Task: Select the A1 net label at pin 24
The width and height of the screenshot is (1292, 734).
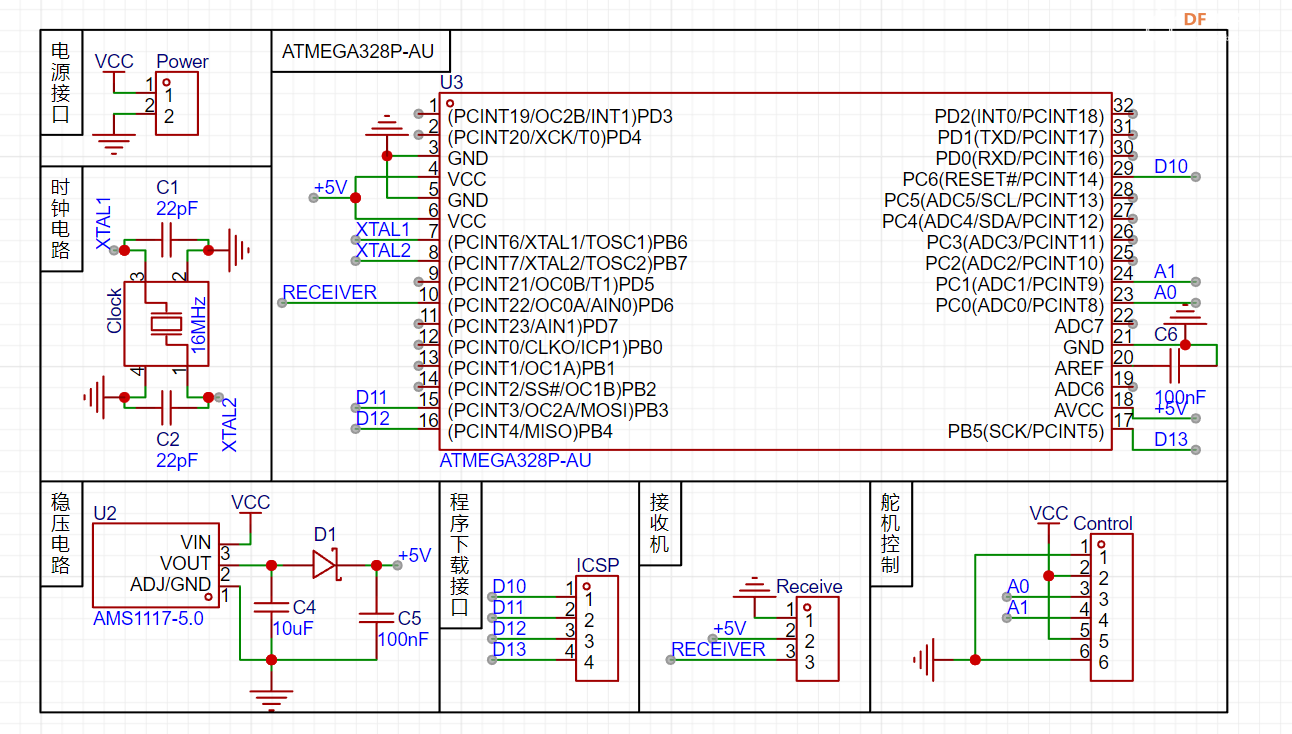Action: pos(1165,272)
